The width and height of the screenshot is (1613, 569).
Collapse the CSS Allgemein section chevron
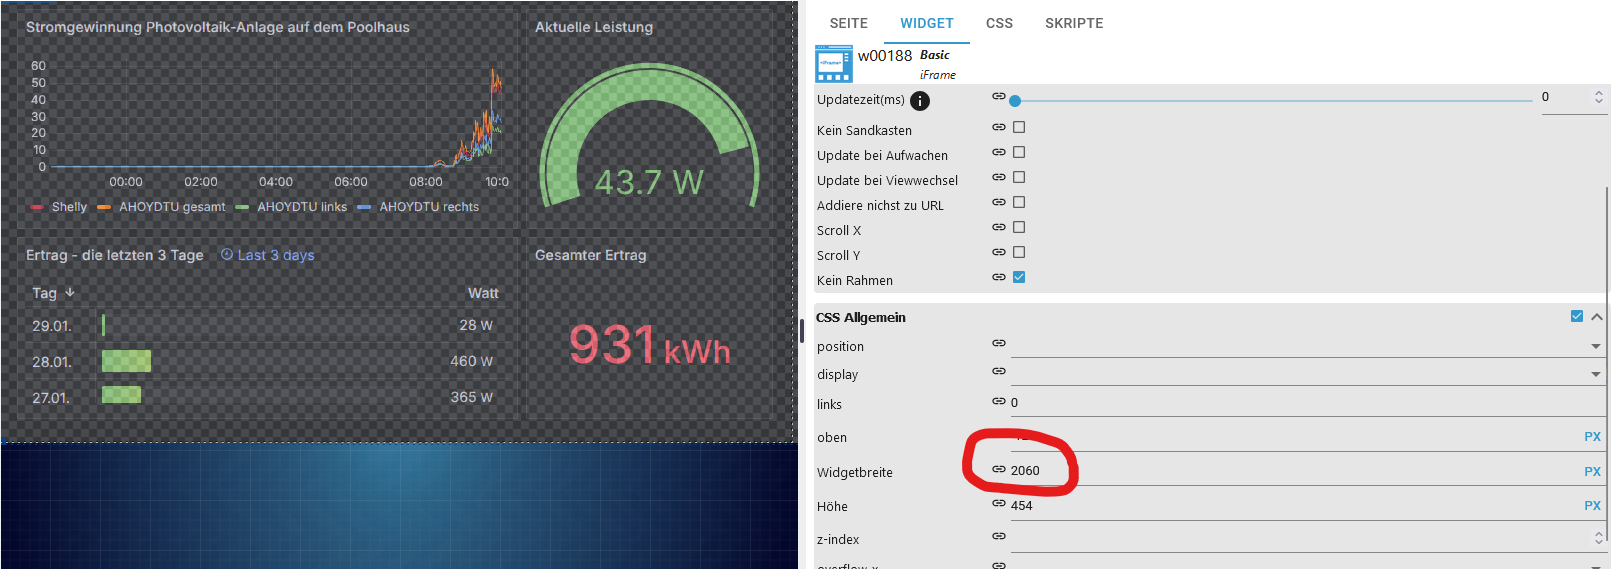(x=1597, y=317)
